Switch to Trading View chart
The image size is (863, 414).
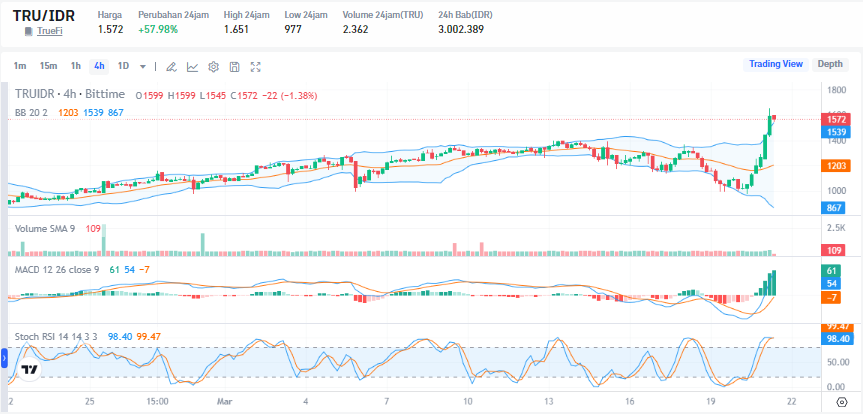(x=776, y=64)
